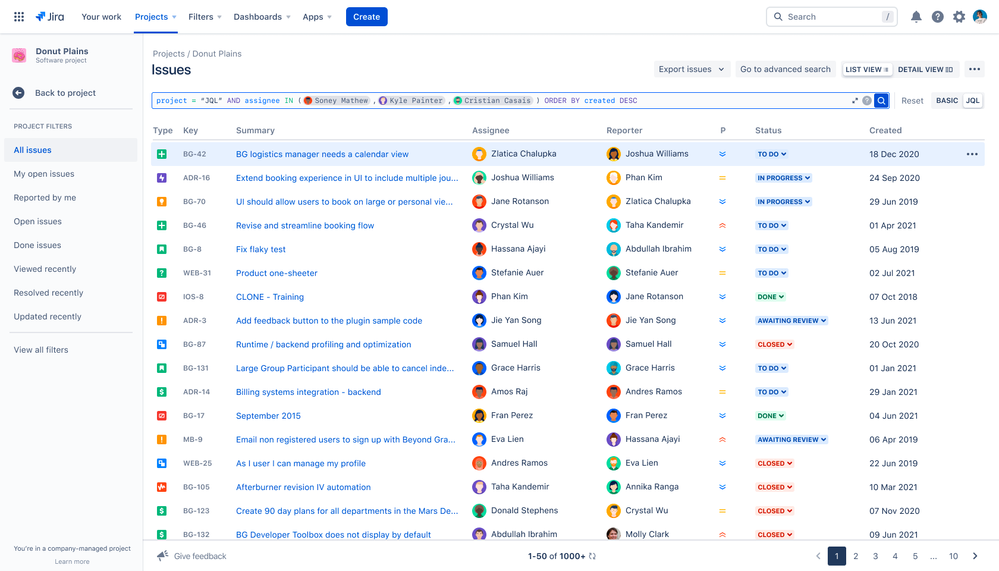Open more actions menu for BG-42 row
The image size is (999, 571).
[x=972, y=154]
